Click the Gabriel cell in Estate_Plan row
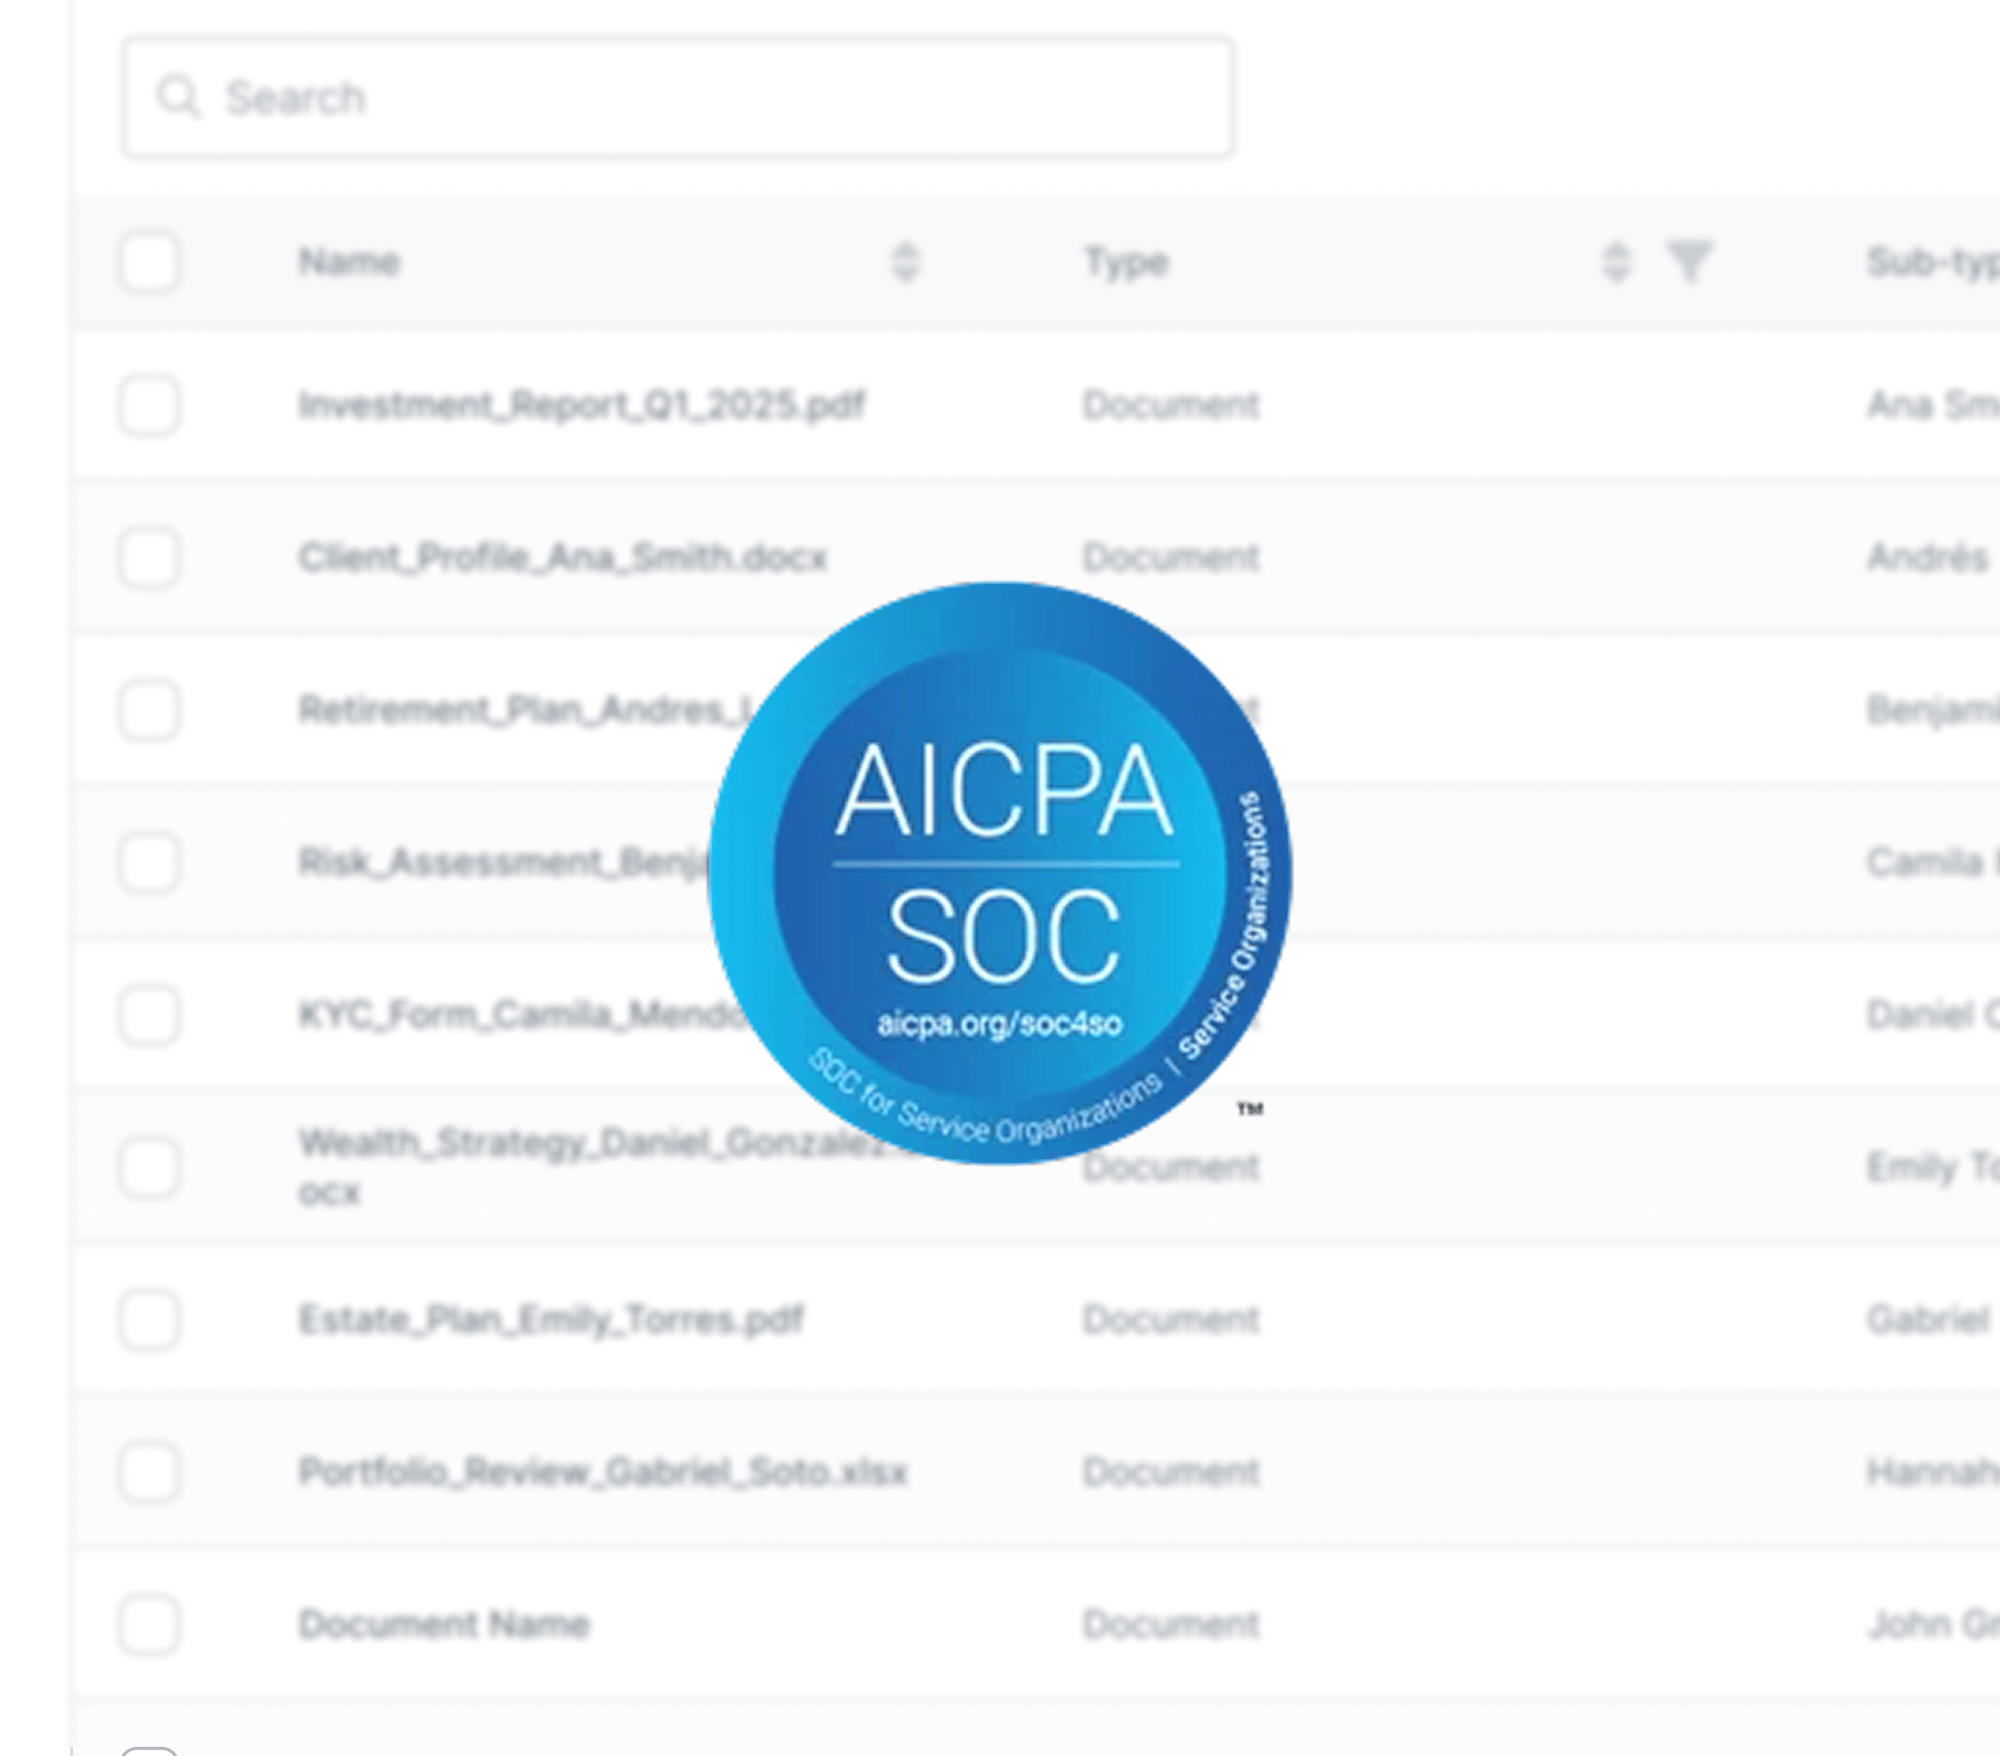The height and width of the screenshot is (1756, 2000). pyautogui.click(x=1927, y=1320)
